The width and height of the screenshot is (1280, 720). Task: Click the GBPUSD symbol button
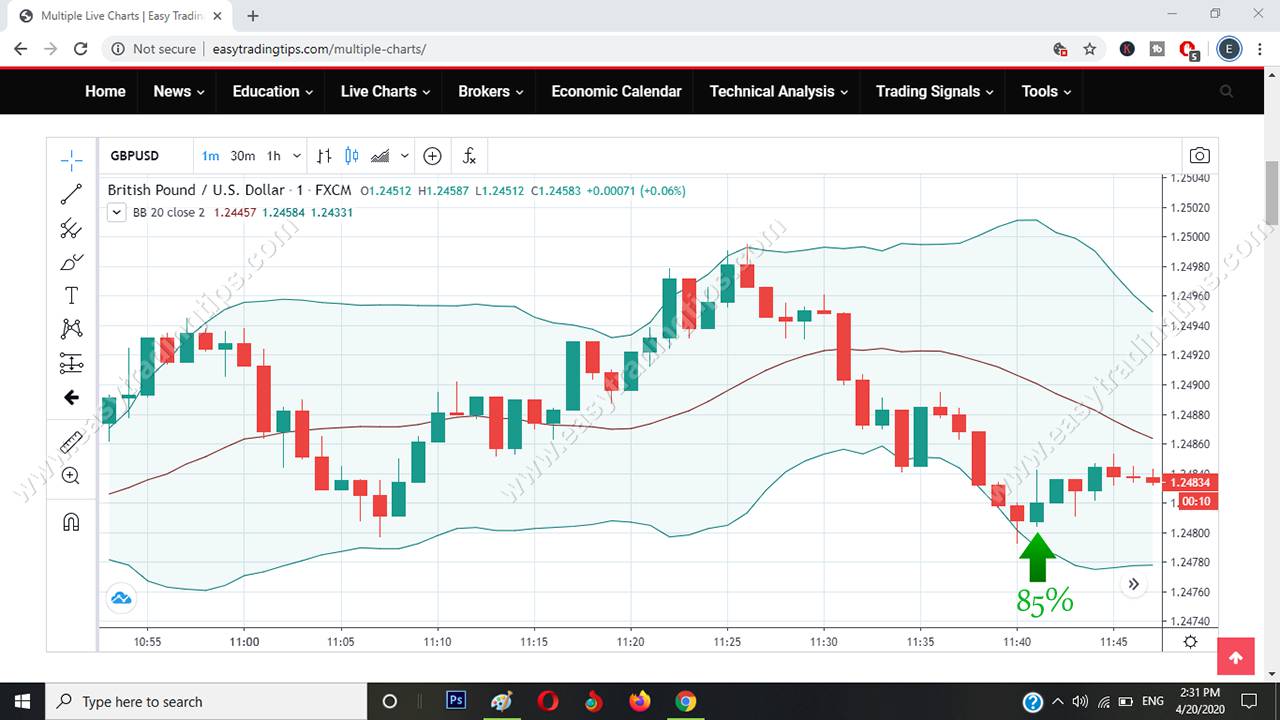click(x=134, y=155)
